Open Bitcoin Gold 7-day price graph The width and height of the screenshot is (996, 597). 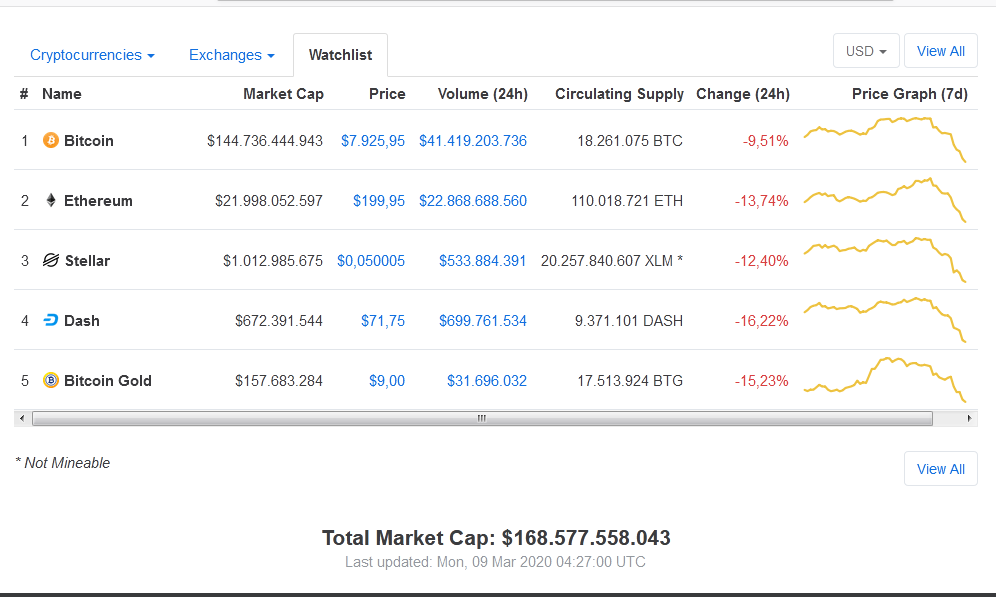click(x=885, y=380)
